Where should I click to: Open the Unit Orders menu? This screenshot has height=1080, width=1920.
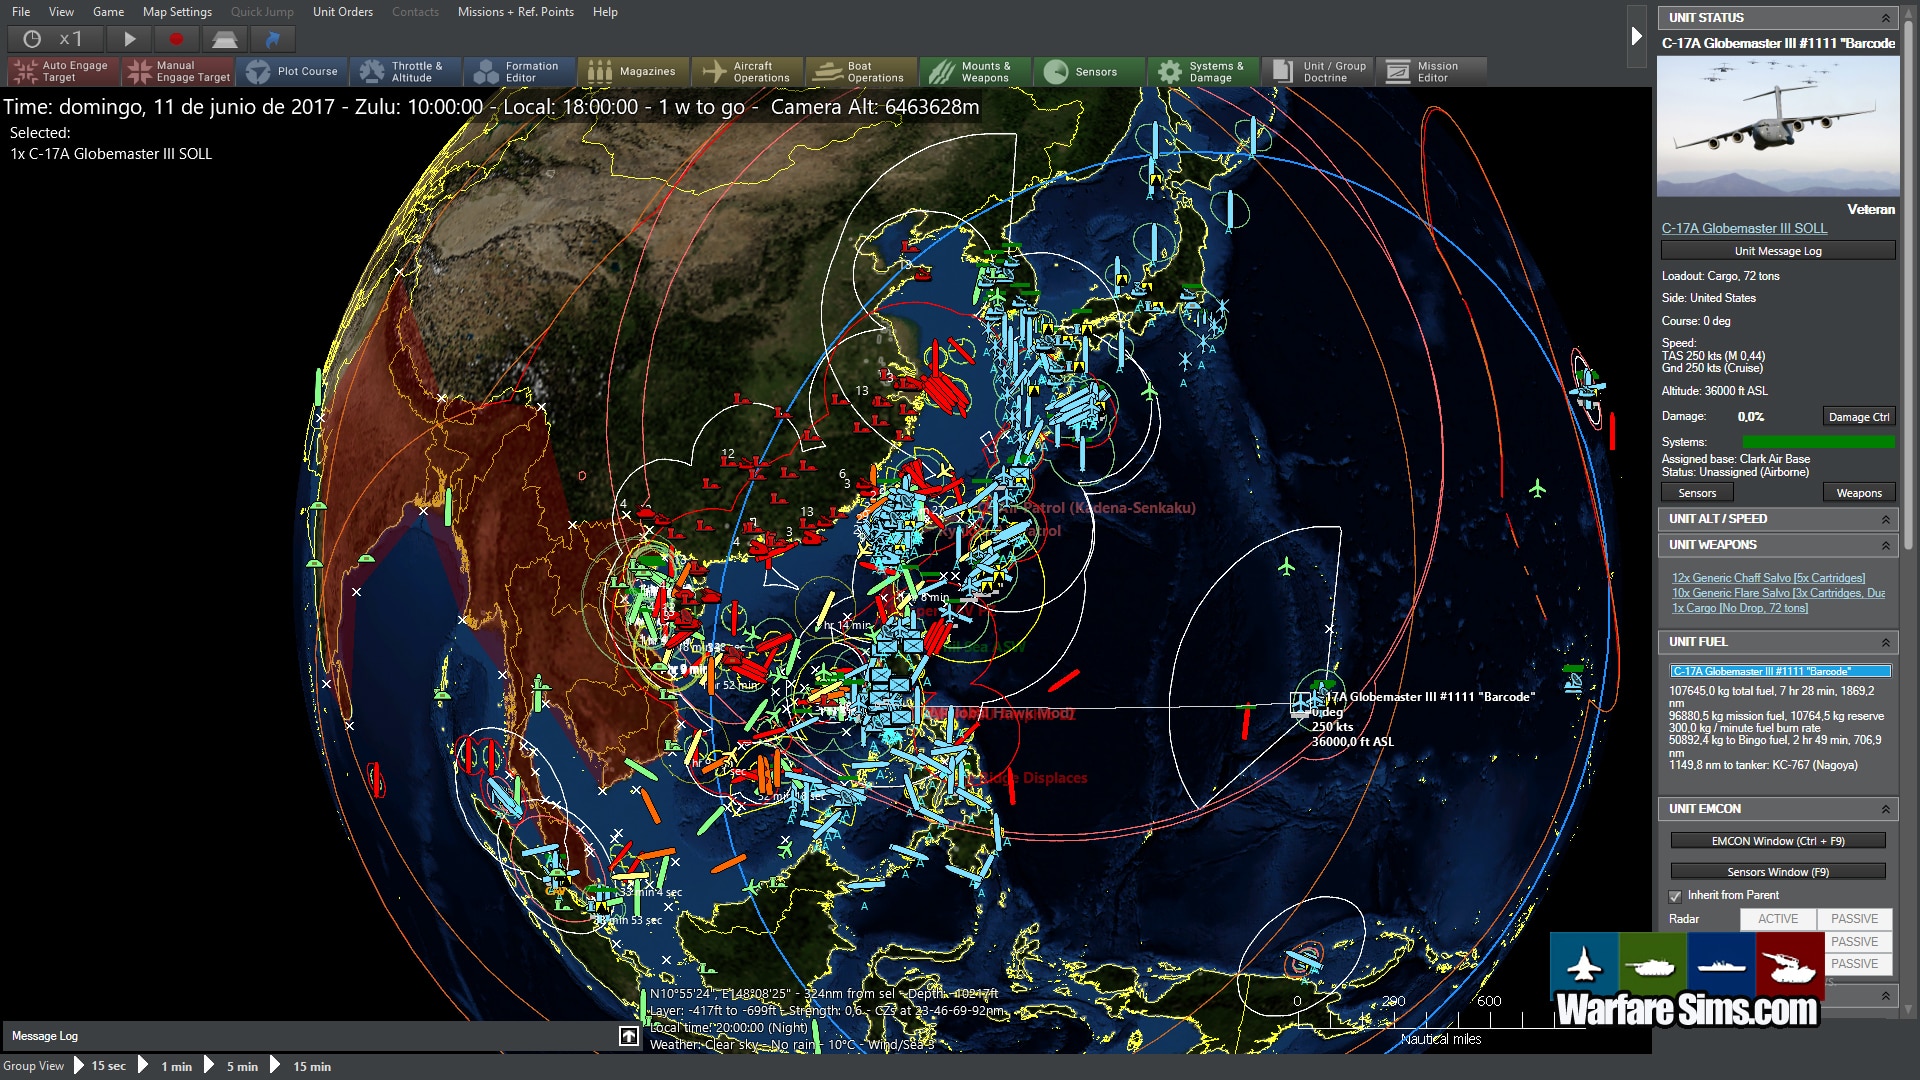click(342, 12)
